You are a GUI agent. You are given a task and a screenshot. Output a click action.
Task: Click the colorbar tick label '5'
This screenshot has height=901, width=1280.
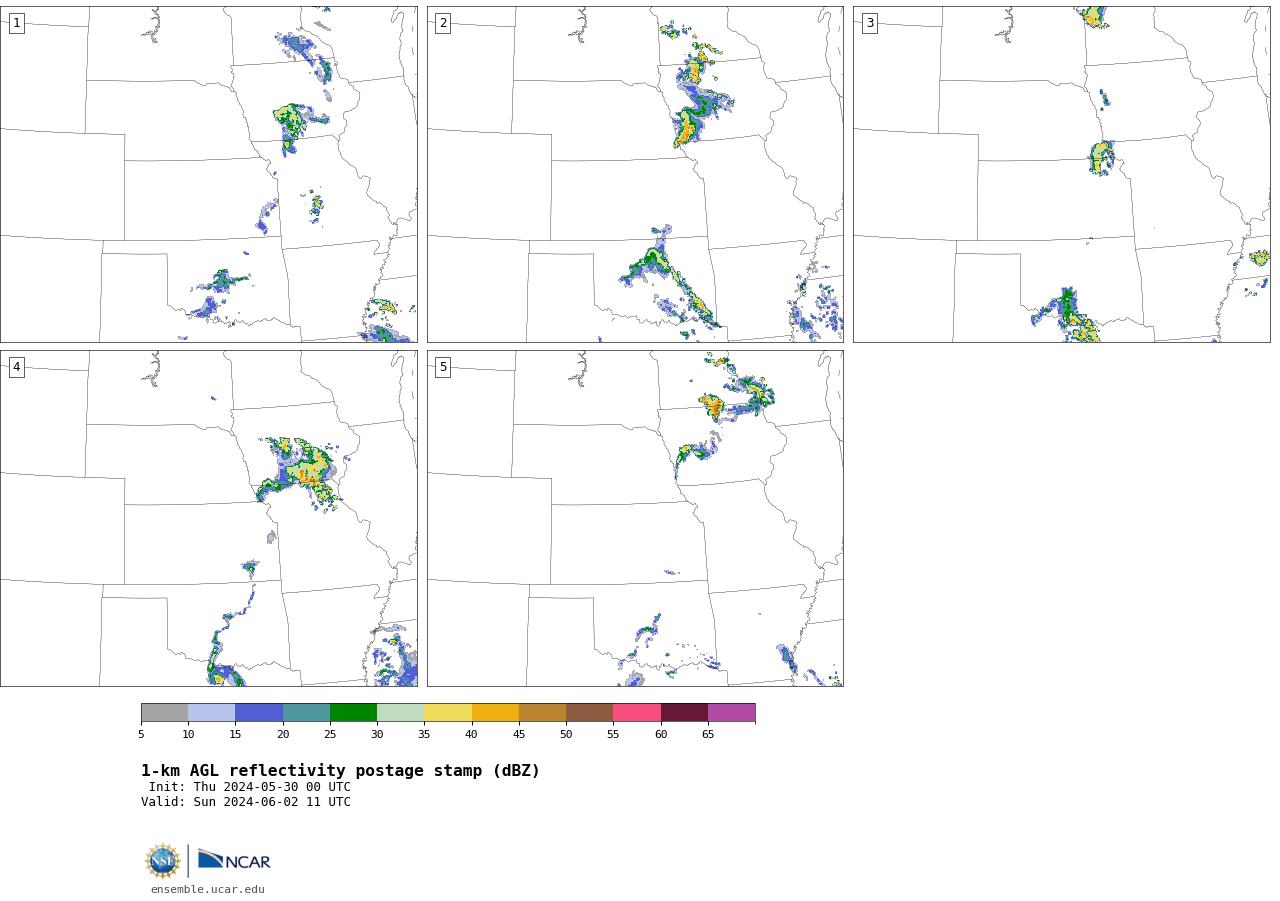pos(141,735)
